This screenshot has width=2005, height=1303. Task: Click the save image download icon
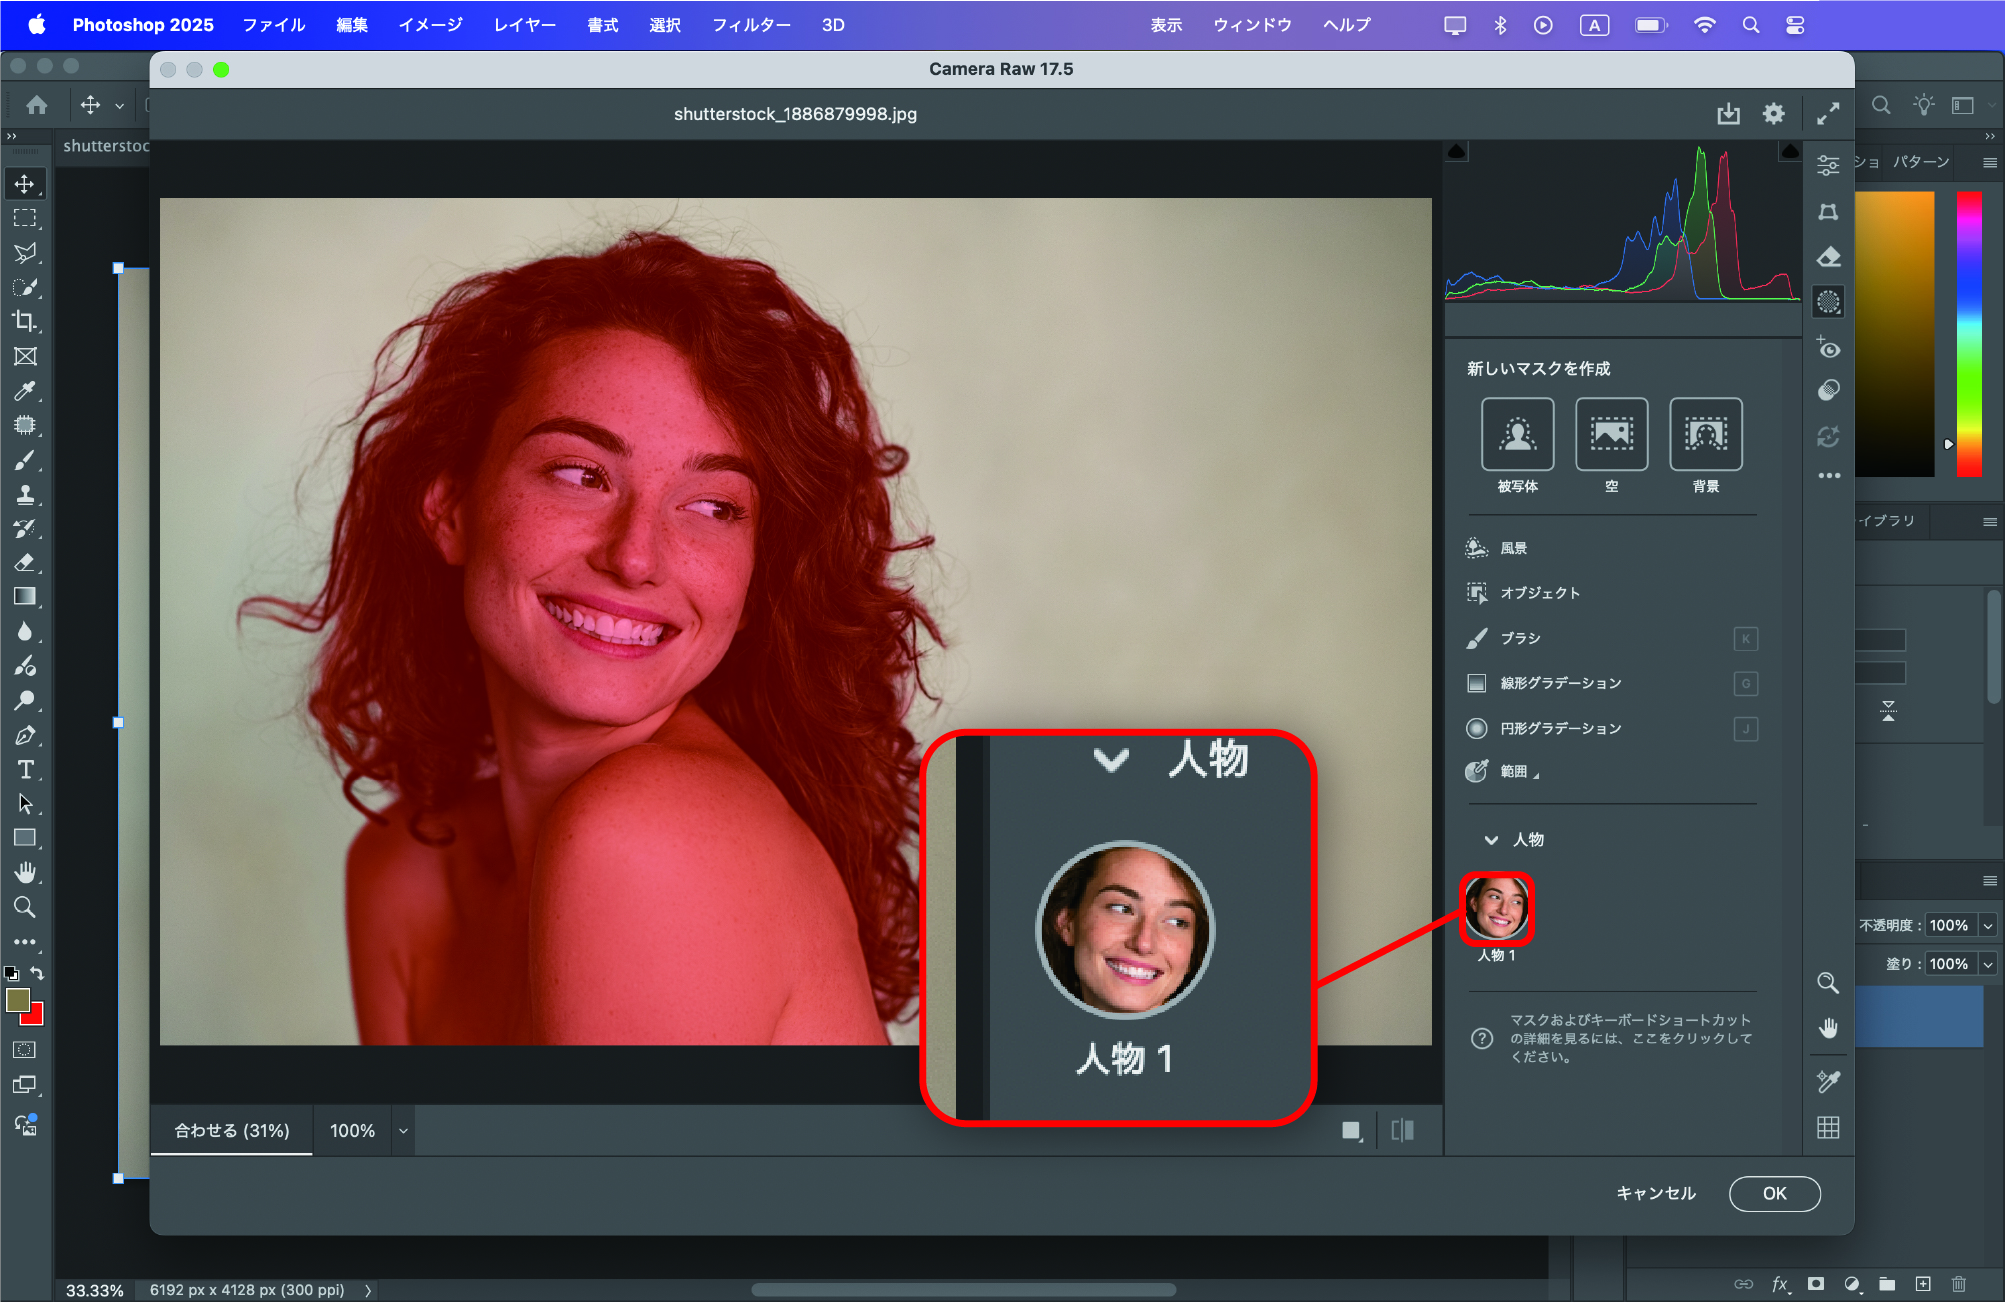click(1728, 114)
